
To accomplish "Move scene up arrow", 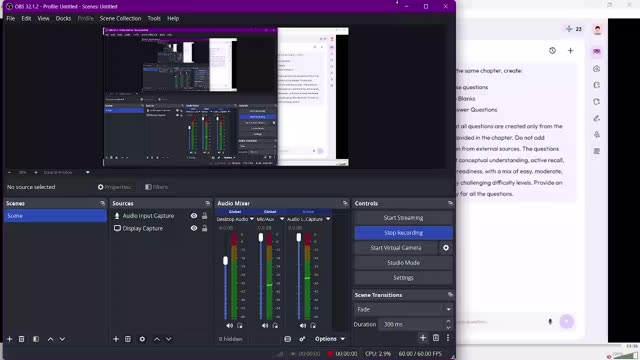I will (51, 339).
